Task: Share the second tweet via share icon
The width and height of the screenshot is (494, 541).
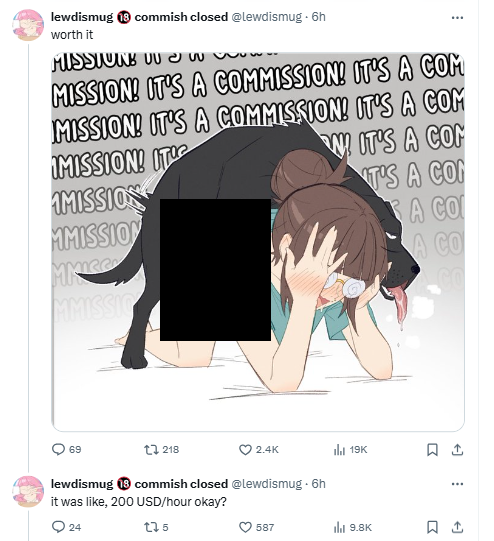Action: [x=457, y=527]
